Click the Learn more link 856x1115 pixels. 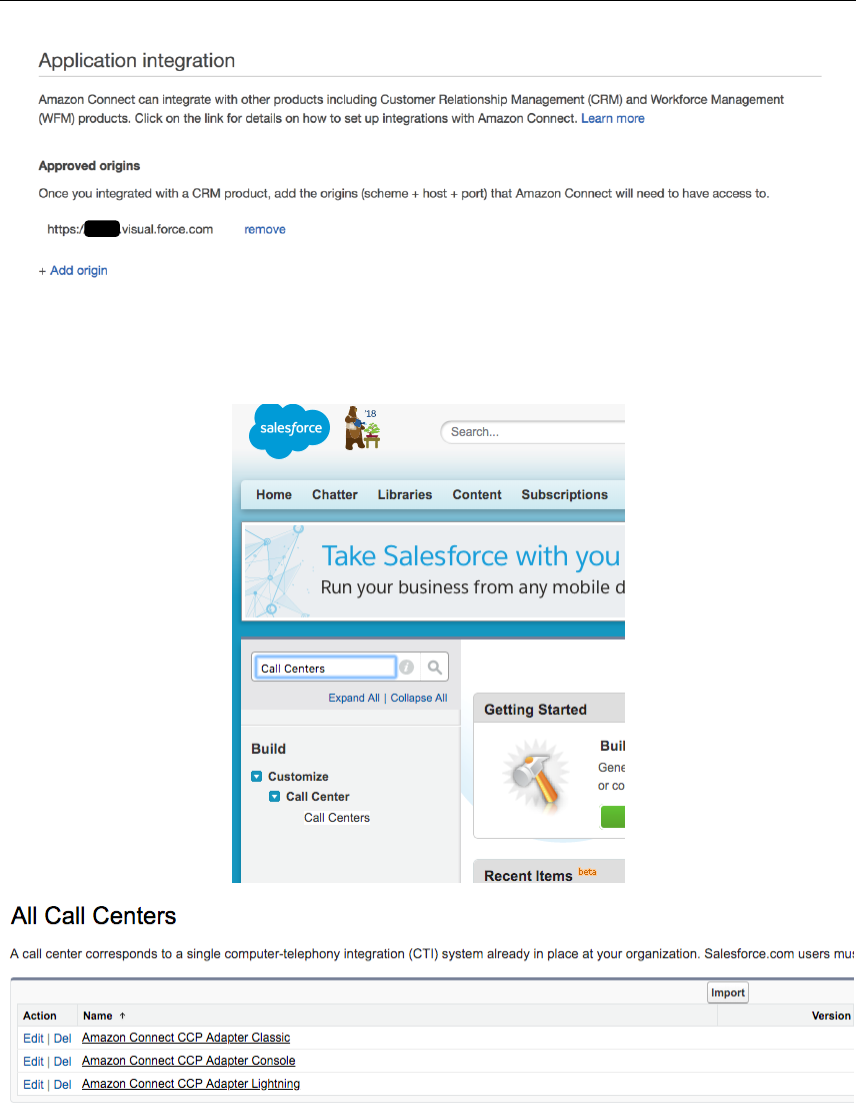pos(613,119)
